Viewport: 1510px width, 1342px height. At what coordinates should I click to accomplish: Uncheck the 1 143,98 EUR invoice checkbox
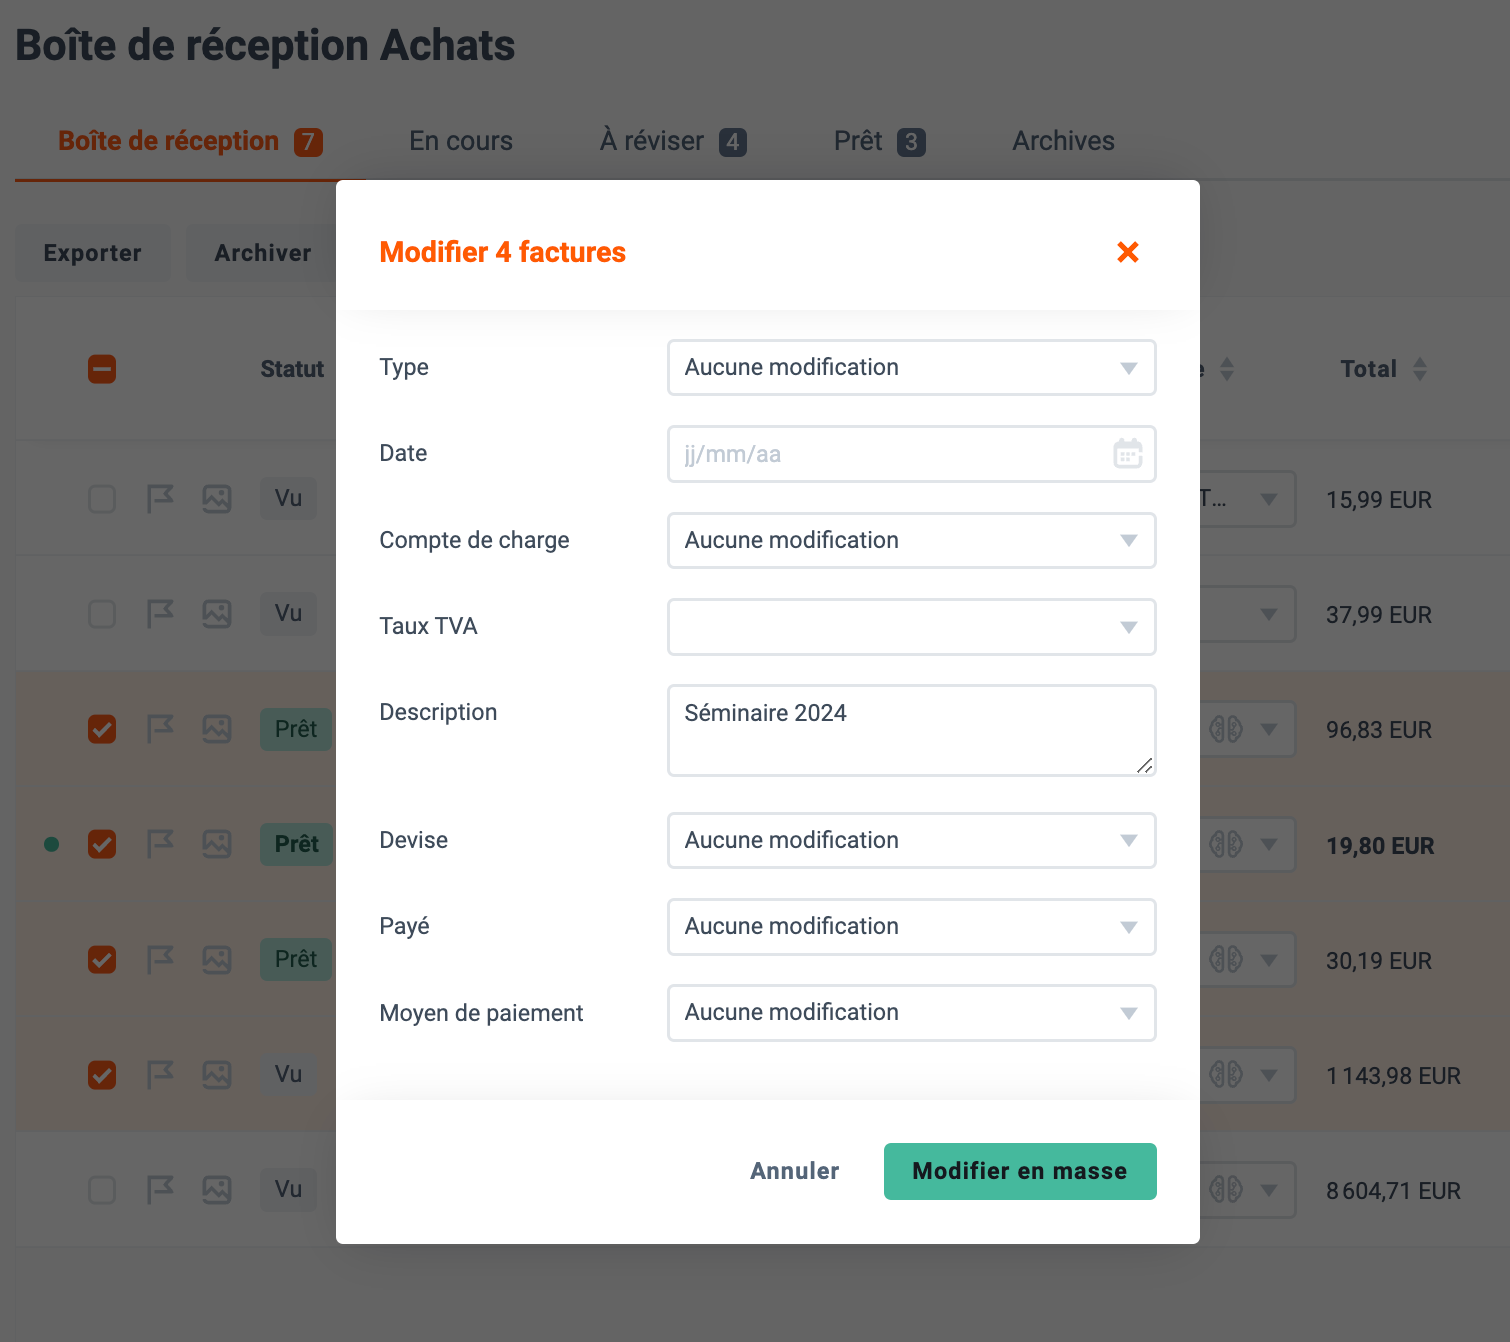click(102, 1074)
